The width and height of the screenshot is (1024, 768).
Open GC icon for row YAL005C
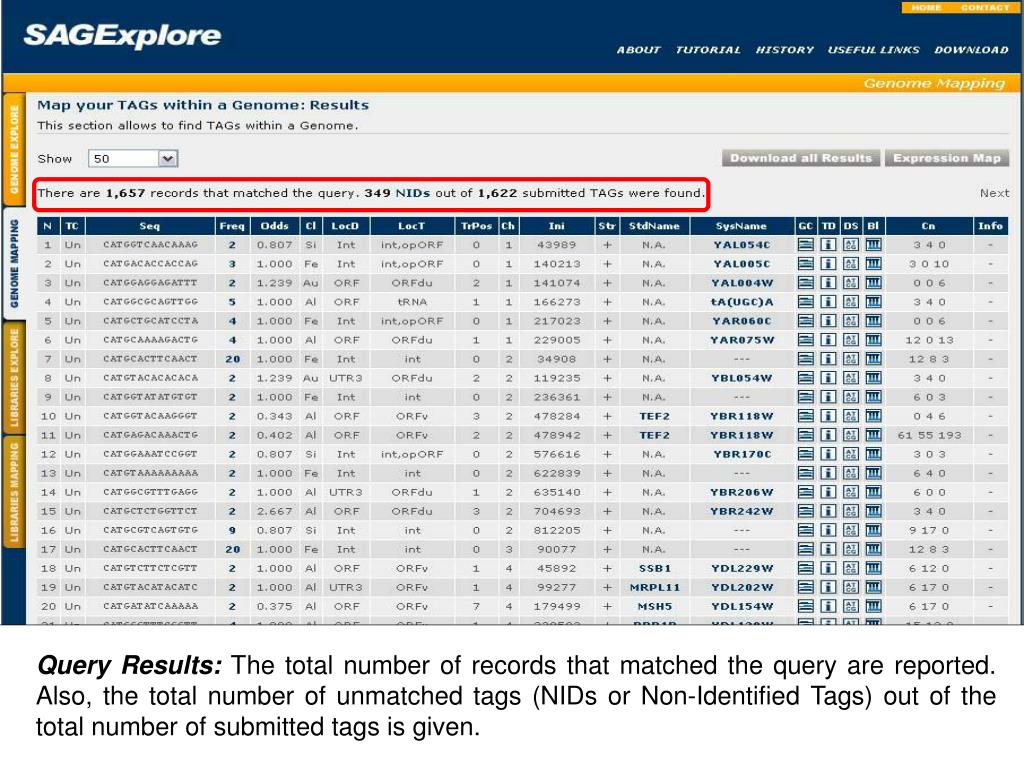click(806, 264)
